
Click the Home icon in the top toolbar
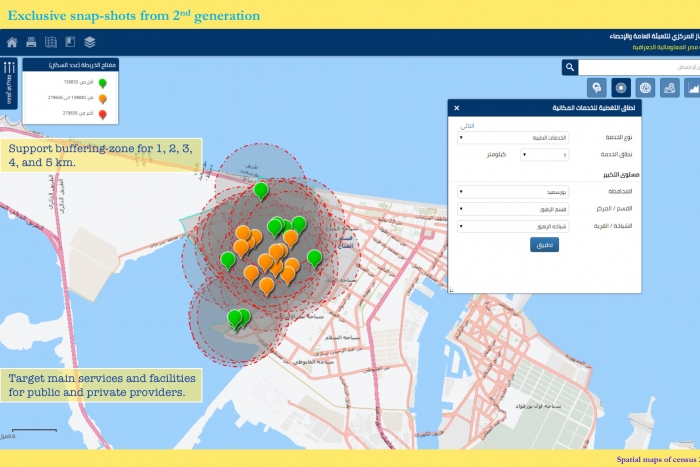[x=12, y=42]
